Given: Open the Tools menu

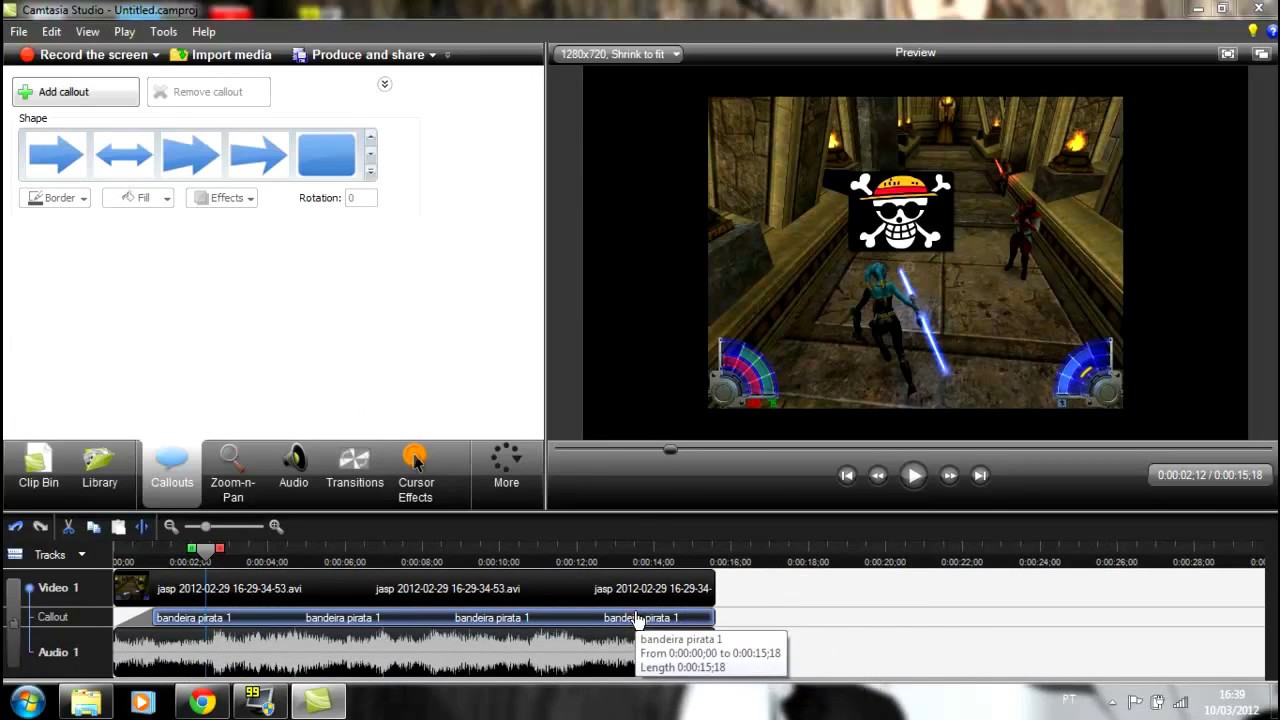Looking at the screenshot, I should point(164,32).
